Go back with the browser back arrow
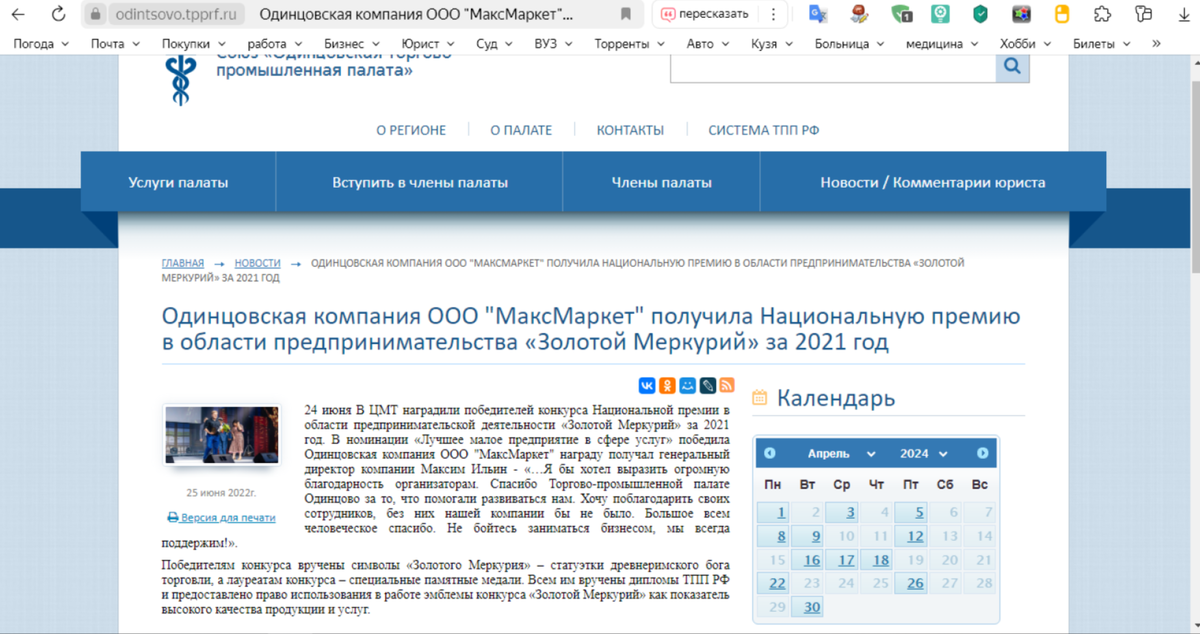This screenshot has height=634, width=1200. pos(18,15)
